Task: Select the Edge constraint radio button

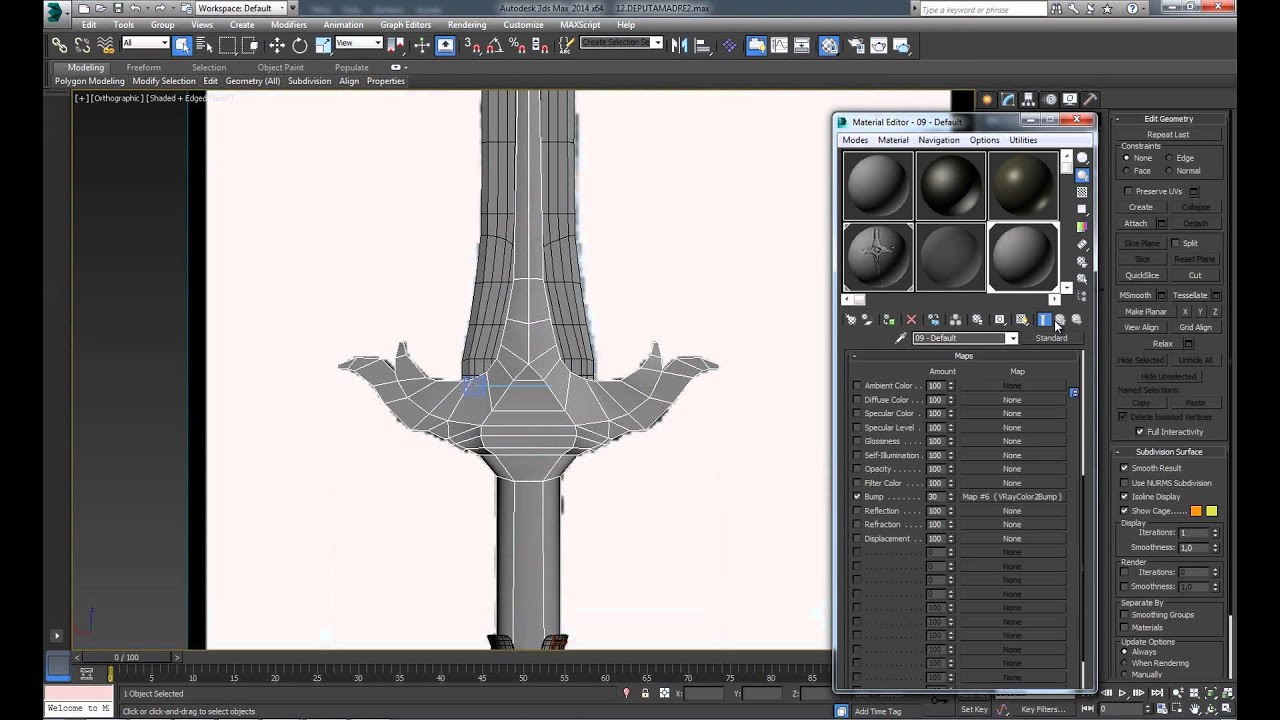Action: tap(1169, 158)
